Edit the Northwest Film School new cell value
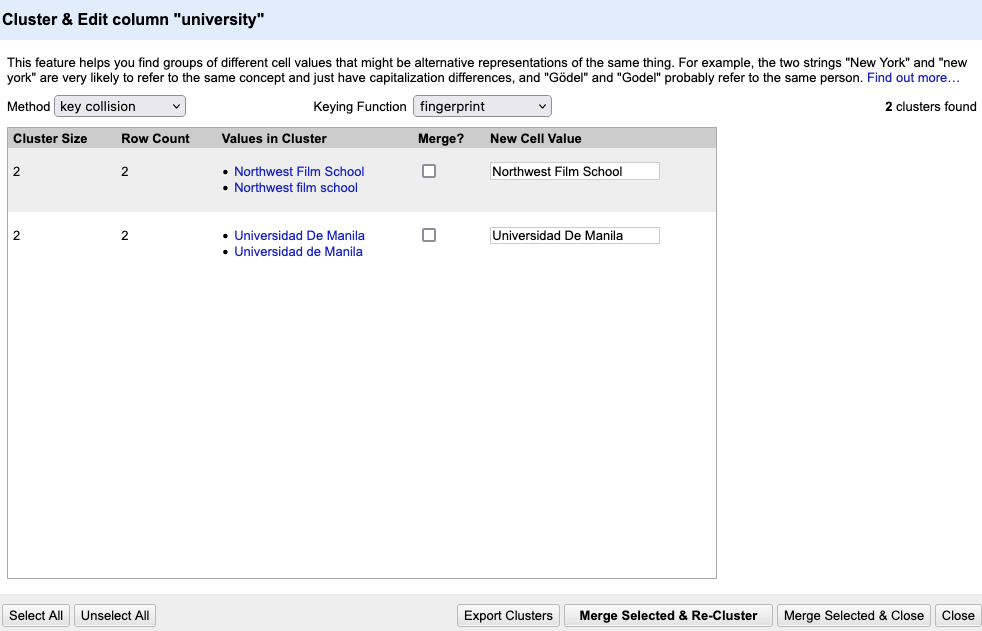 click(575, 172)
